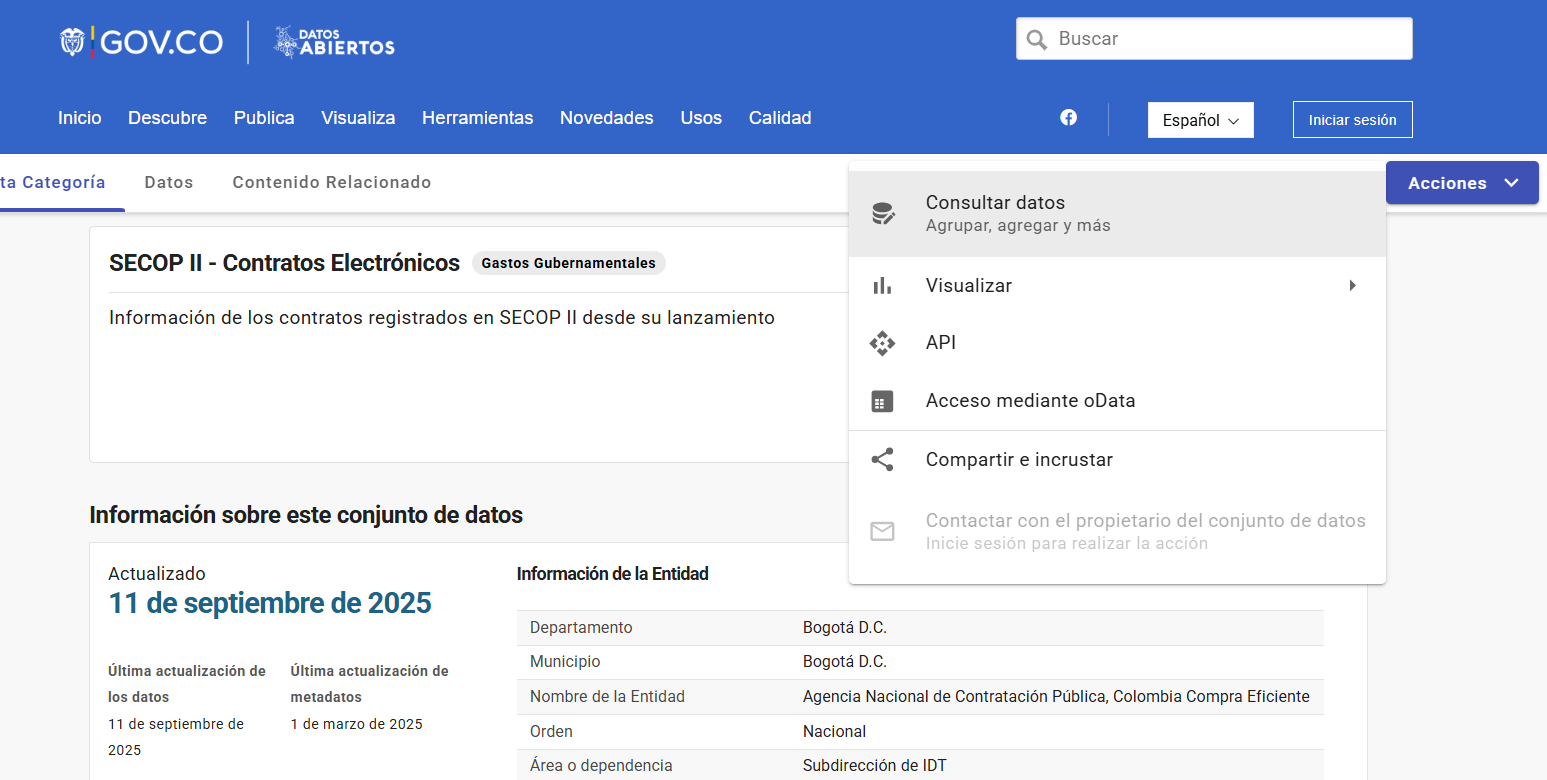
Task: Click the Iniciar sesión button
Action: pos(1352,120)
